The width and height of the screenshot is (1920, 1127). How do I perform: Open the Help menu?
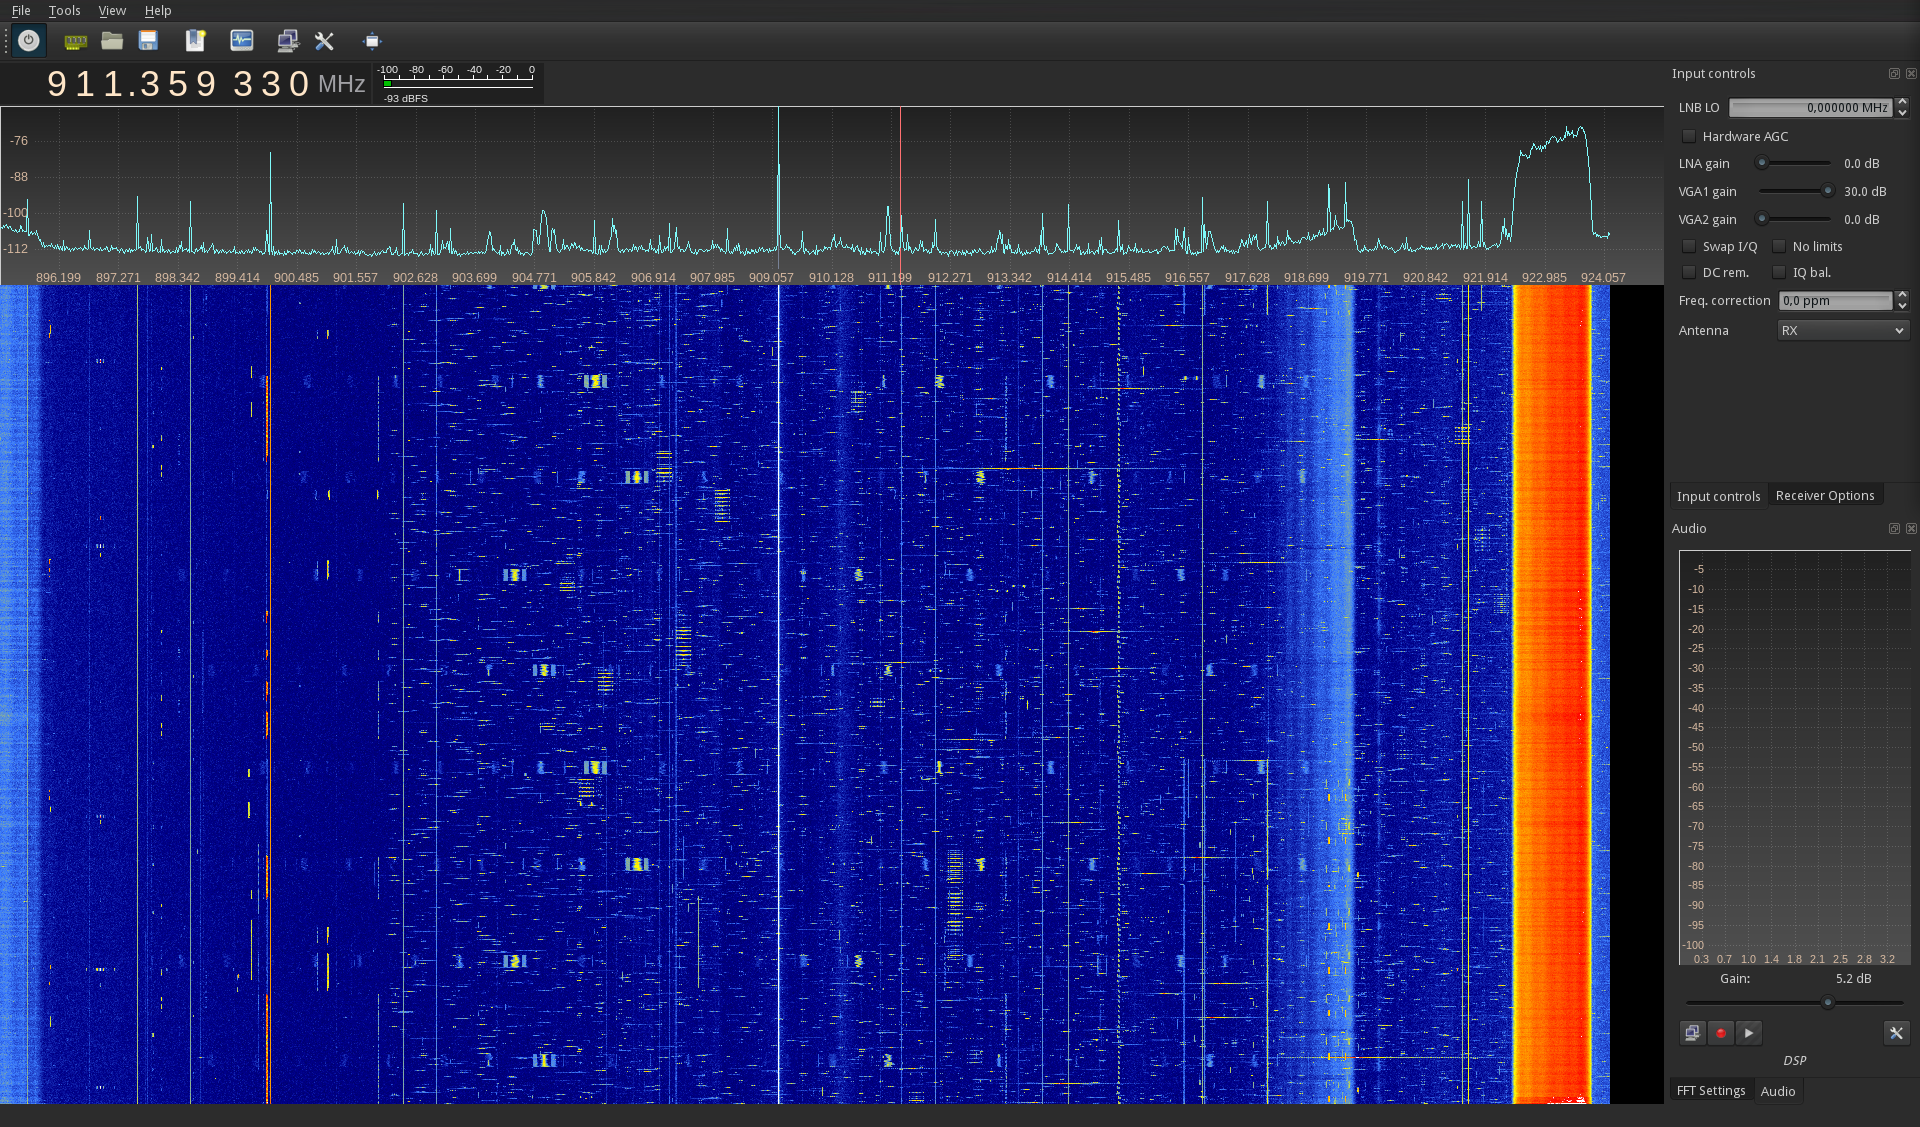coord(158,10)
